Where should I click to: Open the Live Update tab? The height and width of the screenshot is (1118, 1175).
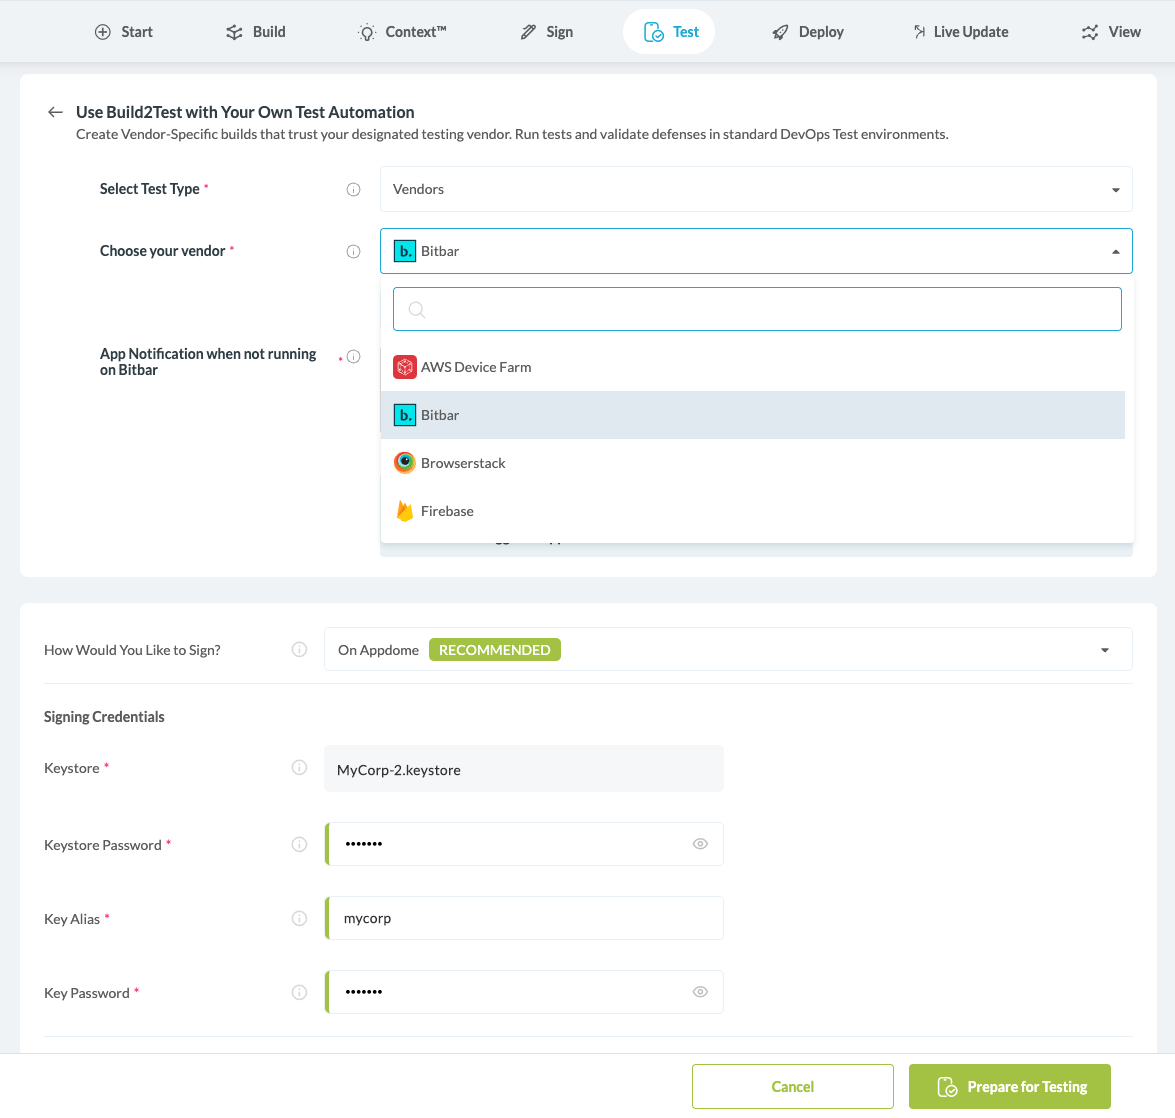(961, 31)
